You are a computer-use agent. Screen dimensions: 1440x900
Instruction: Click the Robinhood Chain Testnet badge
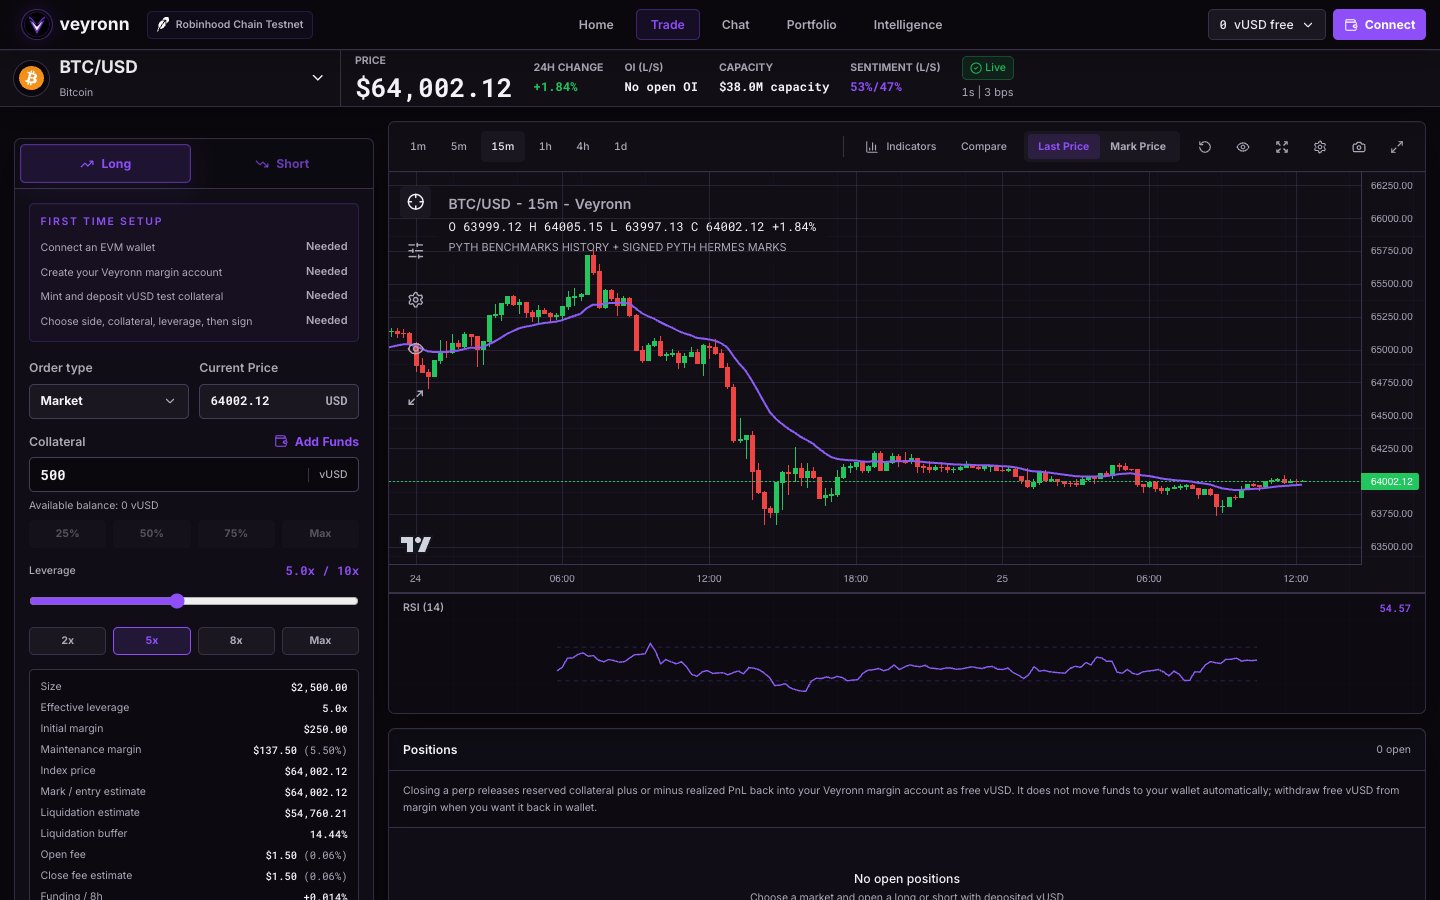pyautogui.click(x=230, y=25)
